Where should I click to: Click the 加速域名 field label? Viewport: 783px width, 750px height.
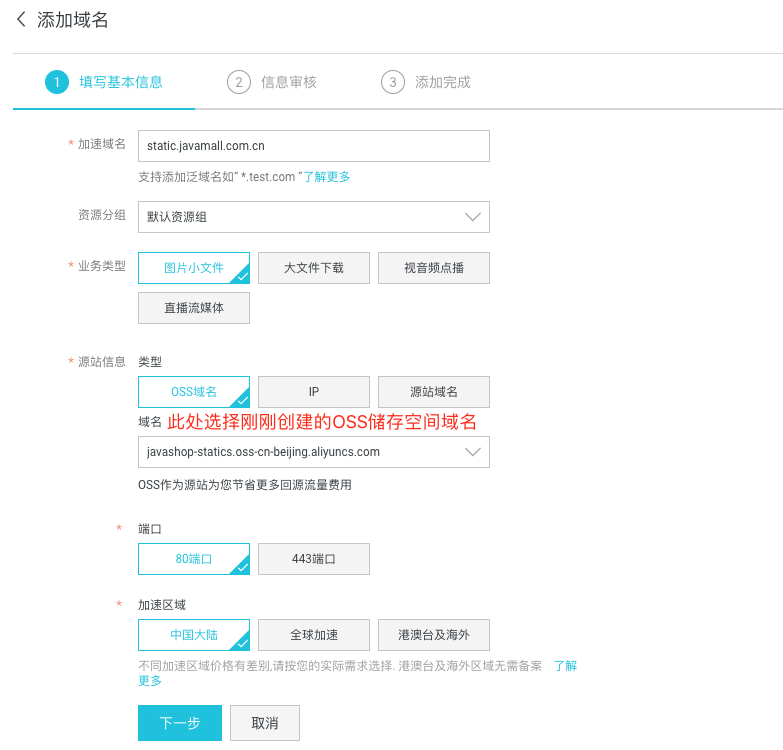pos(102,144)
